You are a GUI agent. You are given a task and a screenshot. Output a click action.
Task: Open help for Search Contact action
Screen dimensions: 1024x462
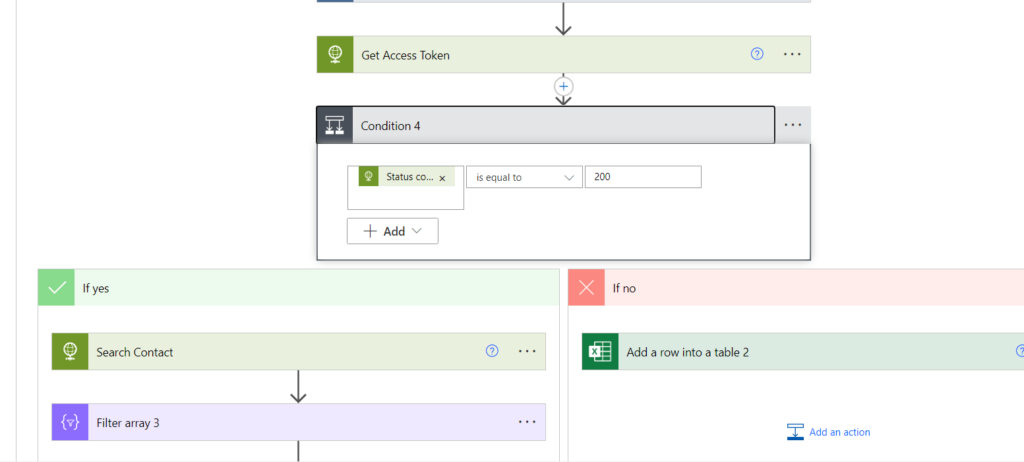coord(491,352)
